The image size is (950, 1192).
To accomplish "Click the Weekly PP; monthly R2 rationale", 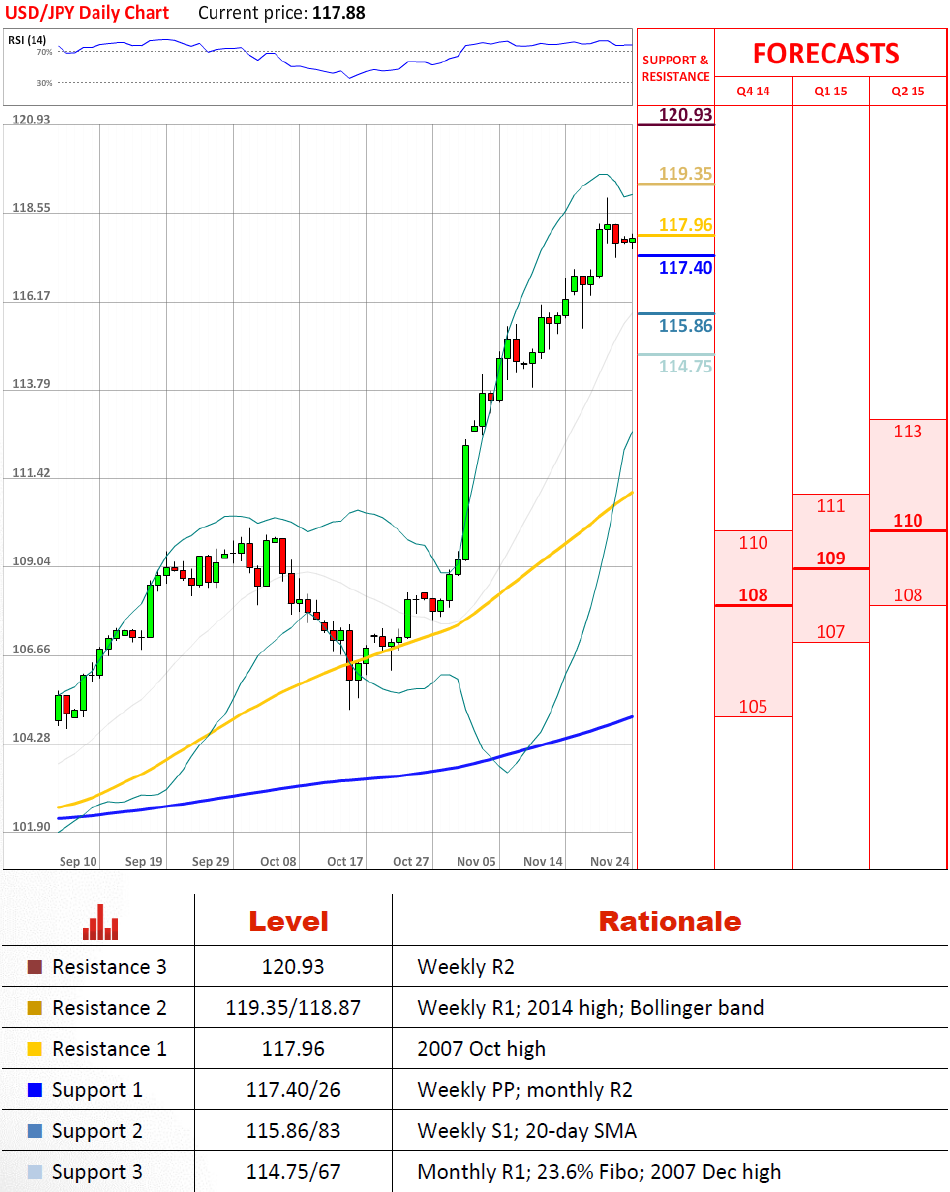I will click(x=525, y=1090).
